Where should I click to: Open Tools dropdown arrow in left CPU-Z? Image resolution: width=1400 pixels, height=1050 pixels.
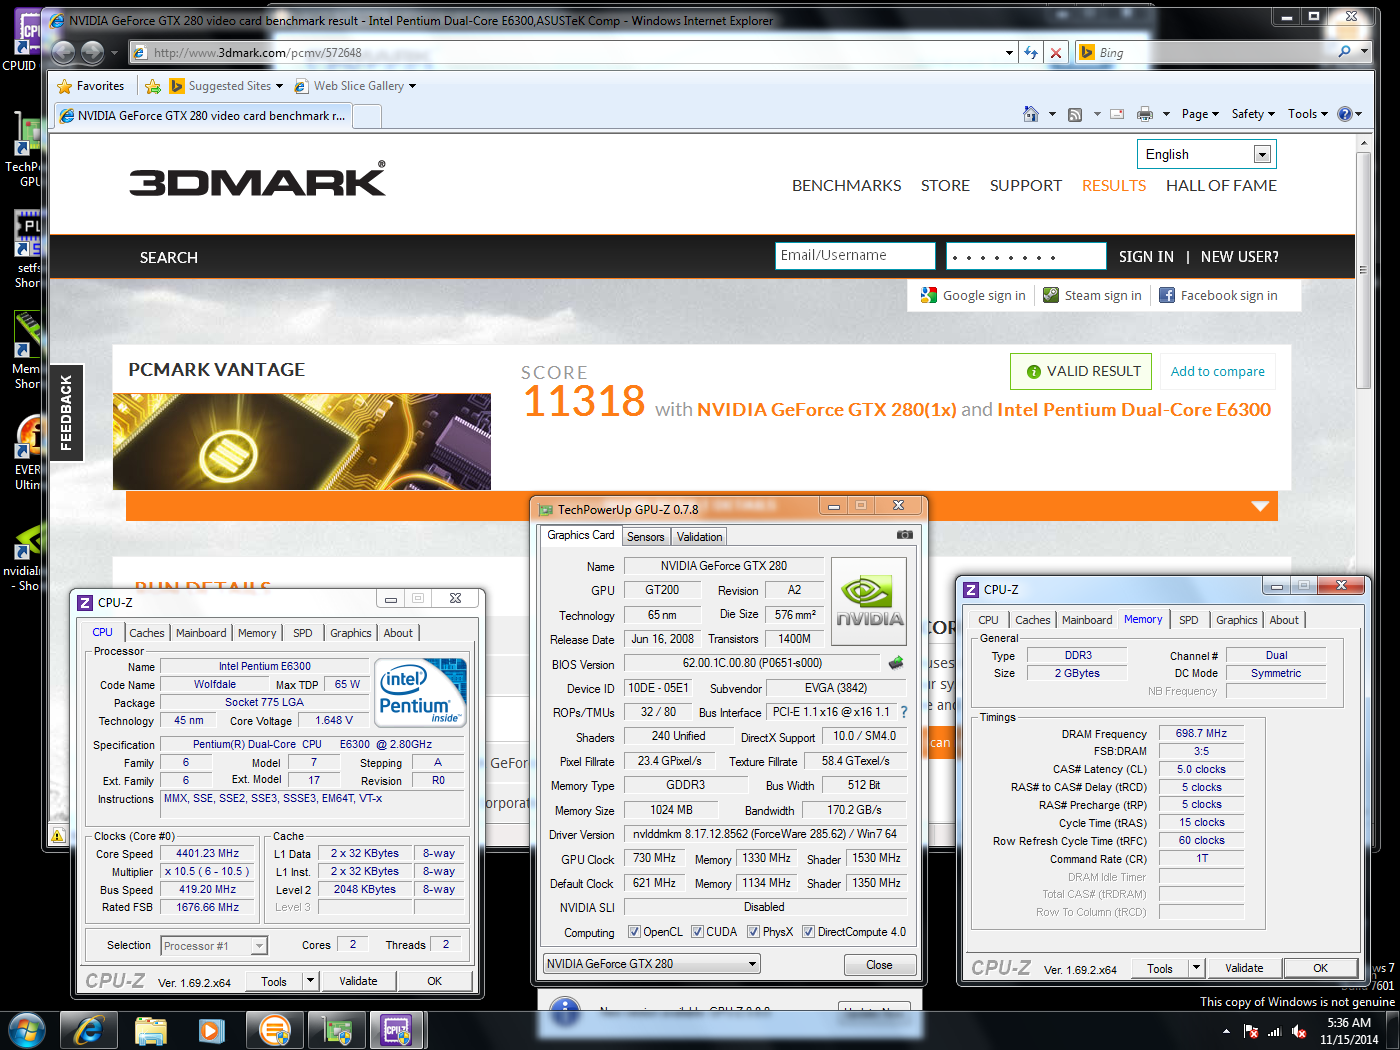(x=310, y=981)
